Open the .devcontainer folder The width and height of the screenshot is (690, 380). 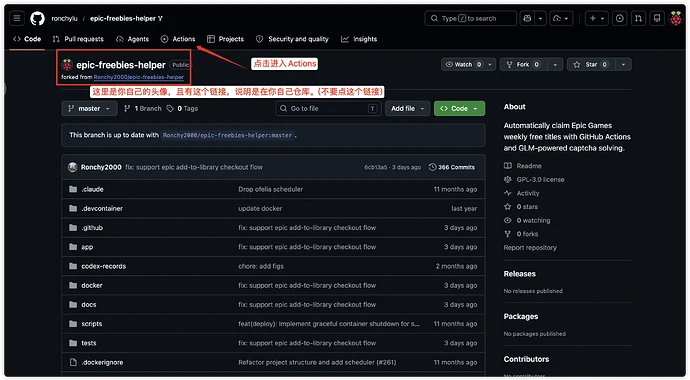click(x=102, y=208)
